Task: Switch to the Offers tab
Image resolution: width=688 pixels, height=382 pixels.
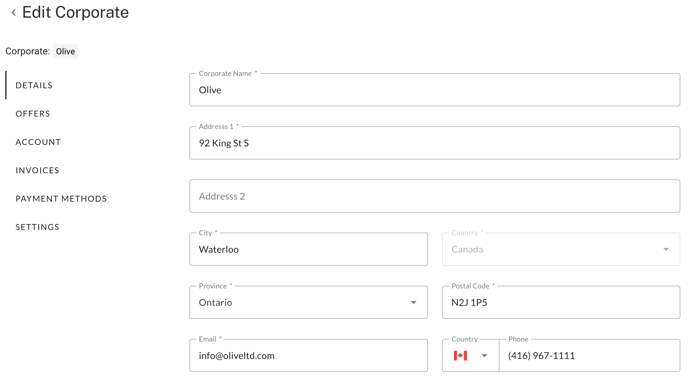Action: pos(33,114)
